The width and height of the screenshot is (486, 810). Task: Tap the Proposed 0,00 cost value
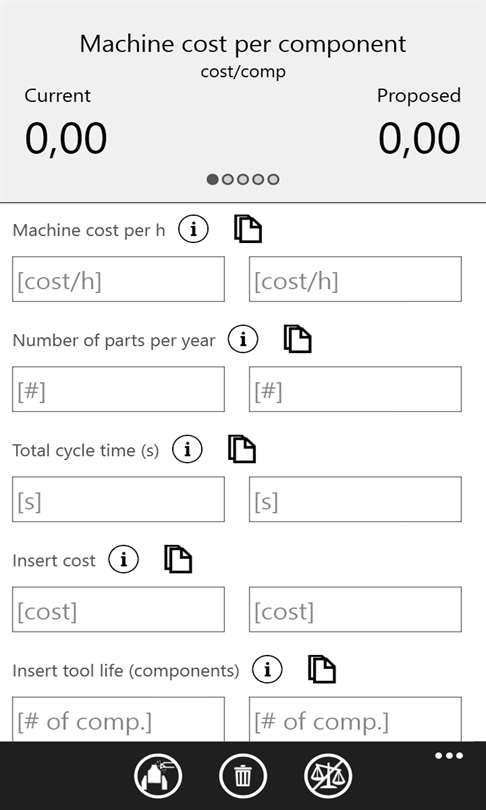[x=419, y=139]
